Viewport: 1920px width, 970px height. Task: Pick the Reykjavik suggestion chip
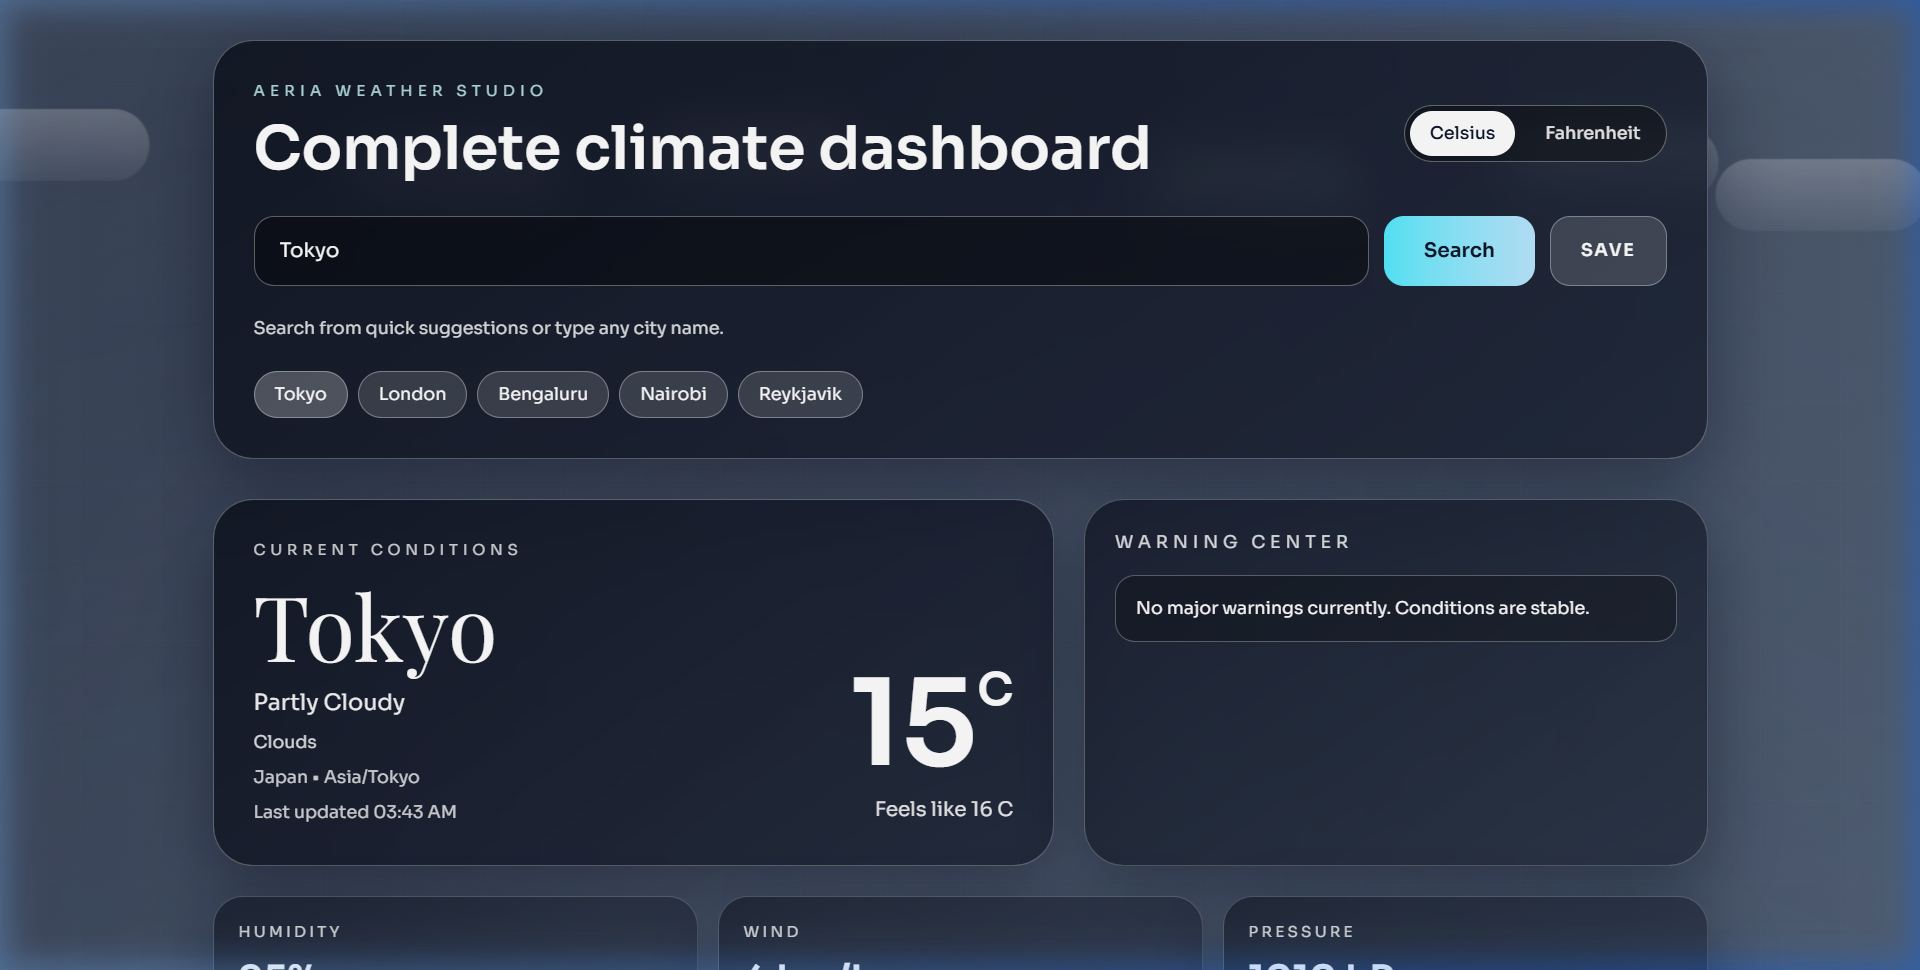pyautogui.click(x=800, y=394)
